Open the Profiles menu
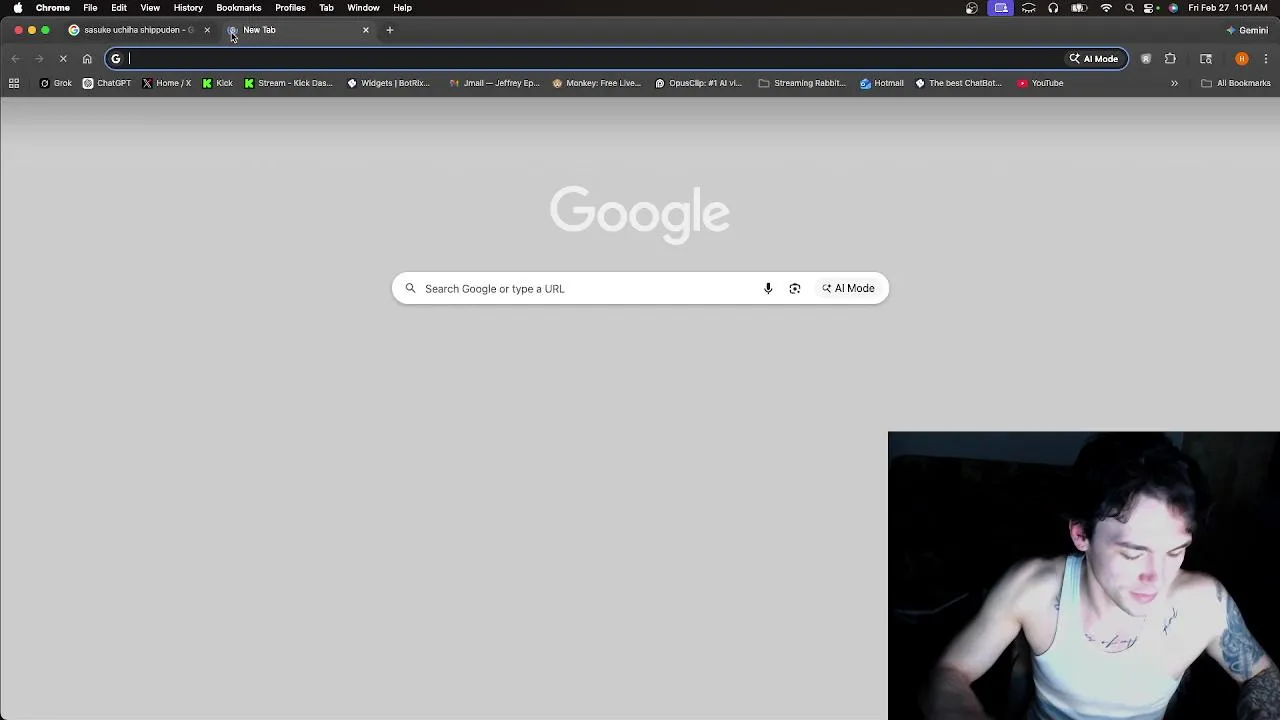The height and width of the screenshot is (720, 1280). click(x=290, y=8)
